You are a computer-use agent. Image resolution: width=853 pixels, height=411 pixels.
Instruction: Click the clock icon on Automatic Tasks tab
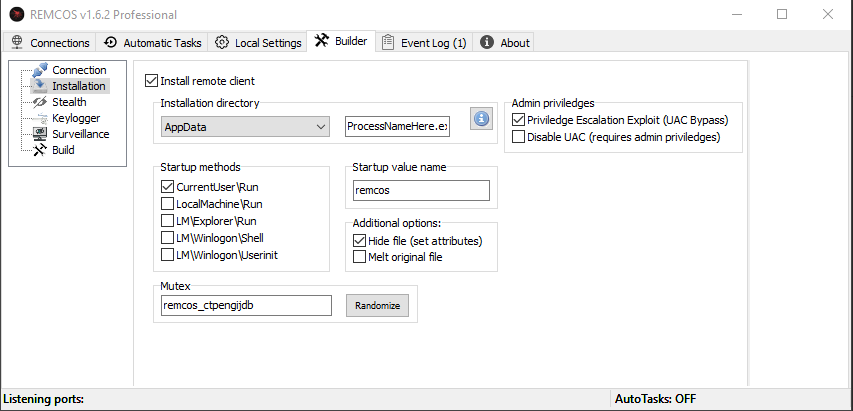110,42
